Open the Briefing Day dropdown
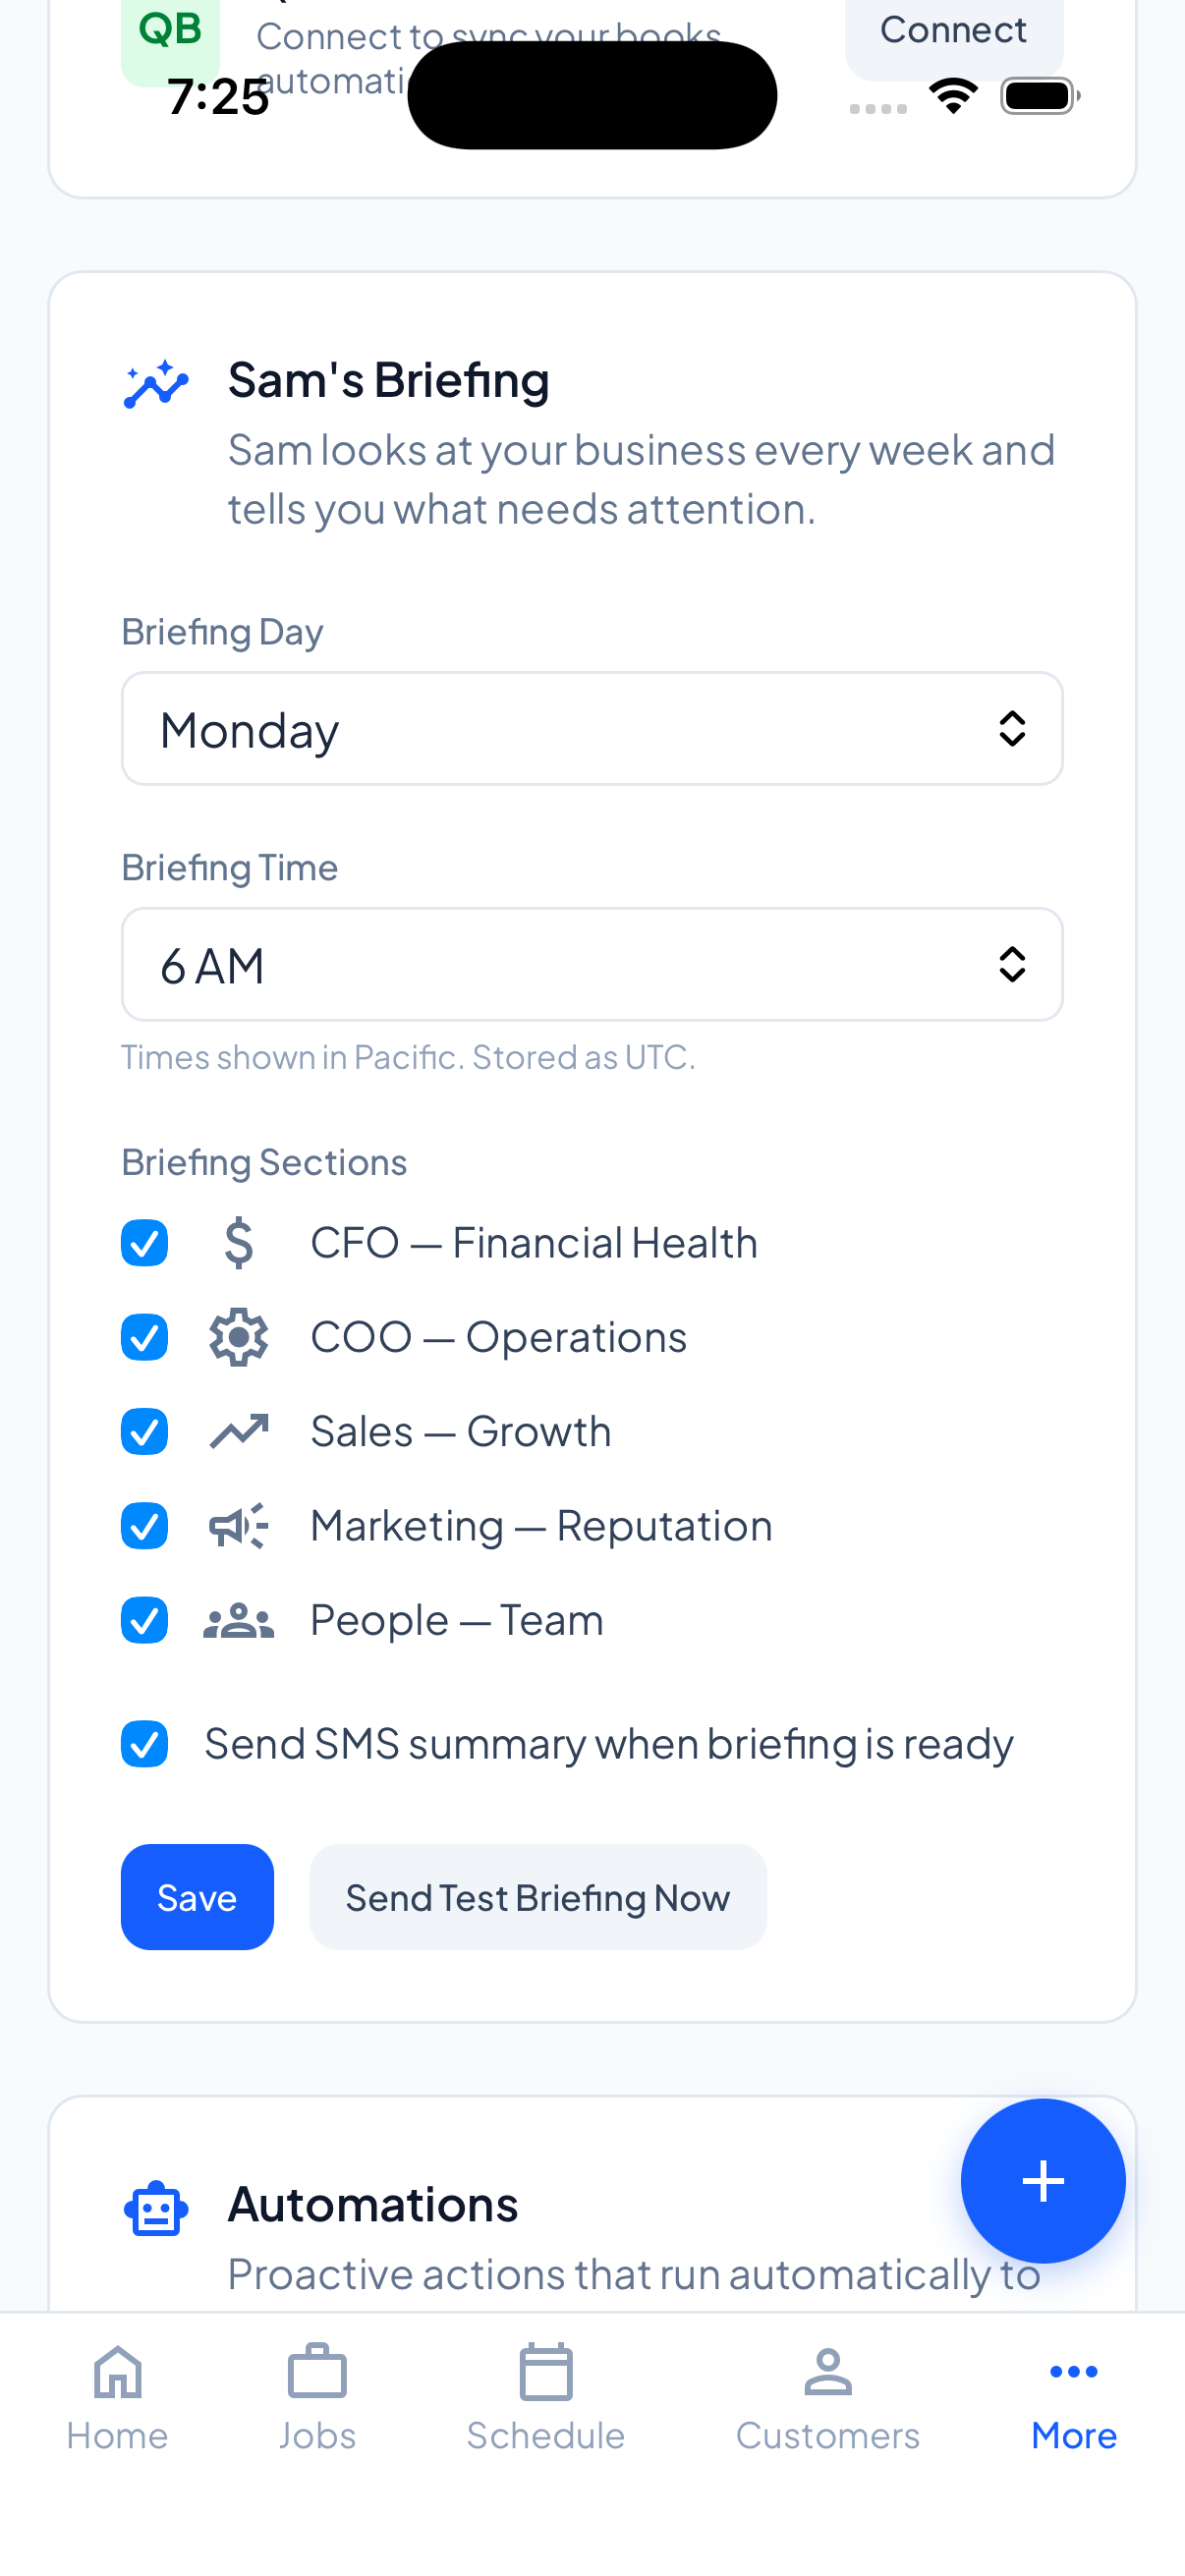Viewport: 1185px width, 2576px height. pyautogui.click(x=591, y=729)
